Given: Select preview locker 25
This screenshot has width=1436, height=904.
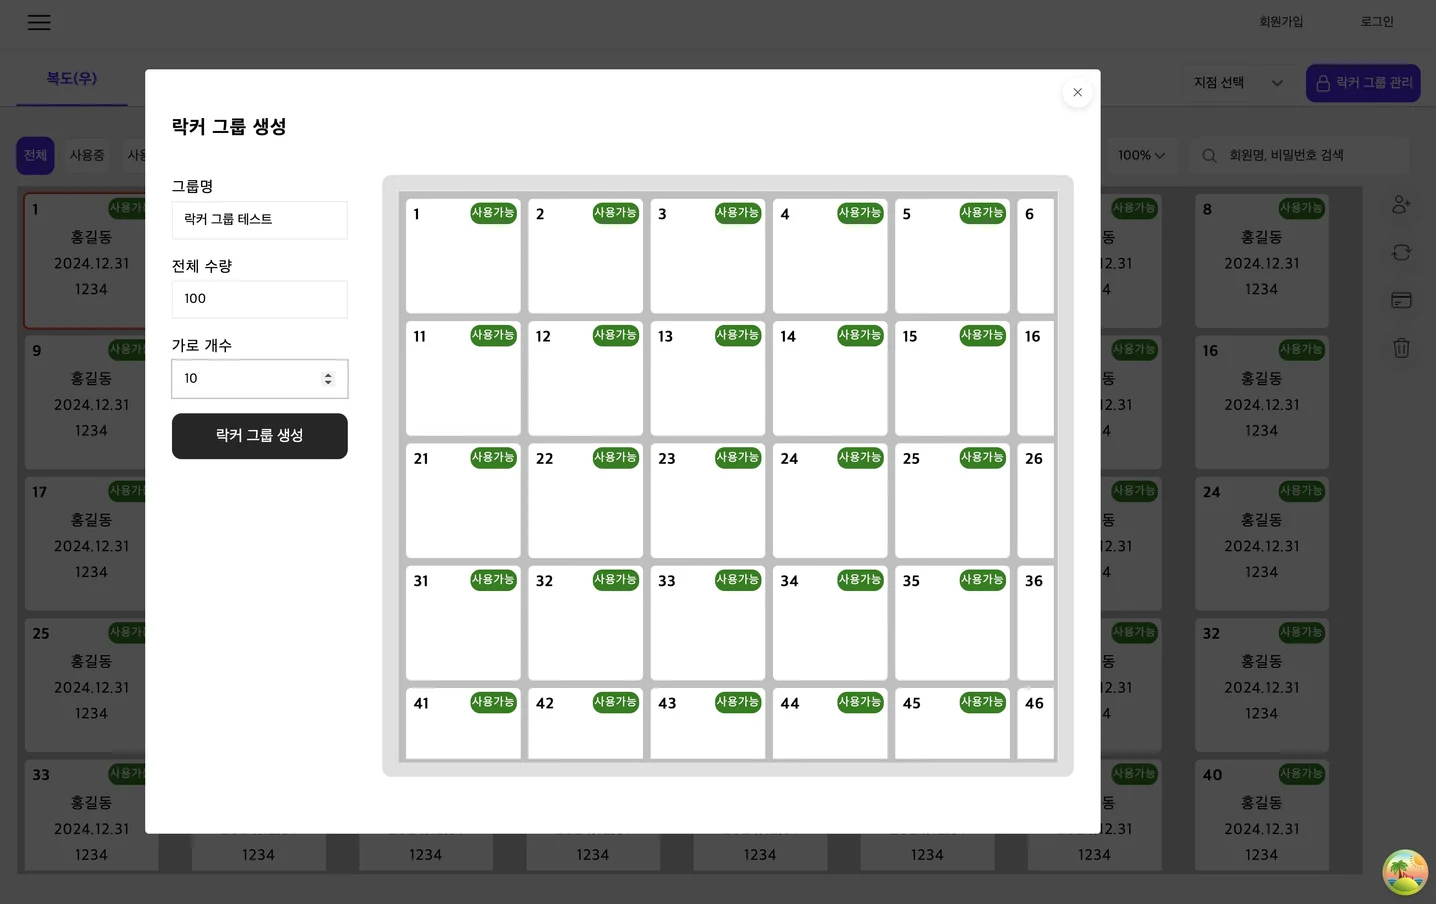Looking at the screenshot, I should [x=952, y=500].
